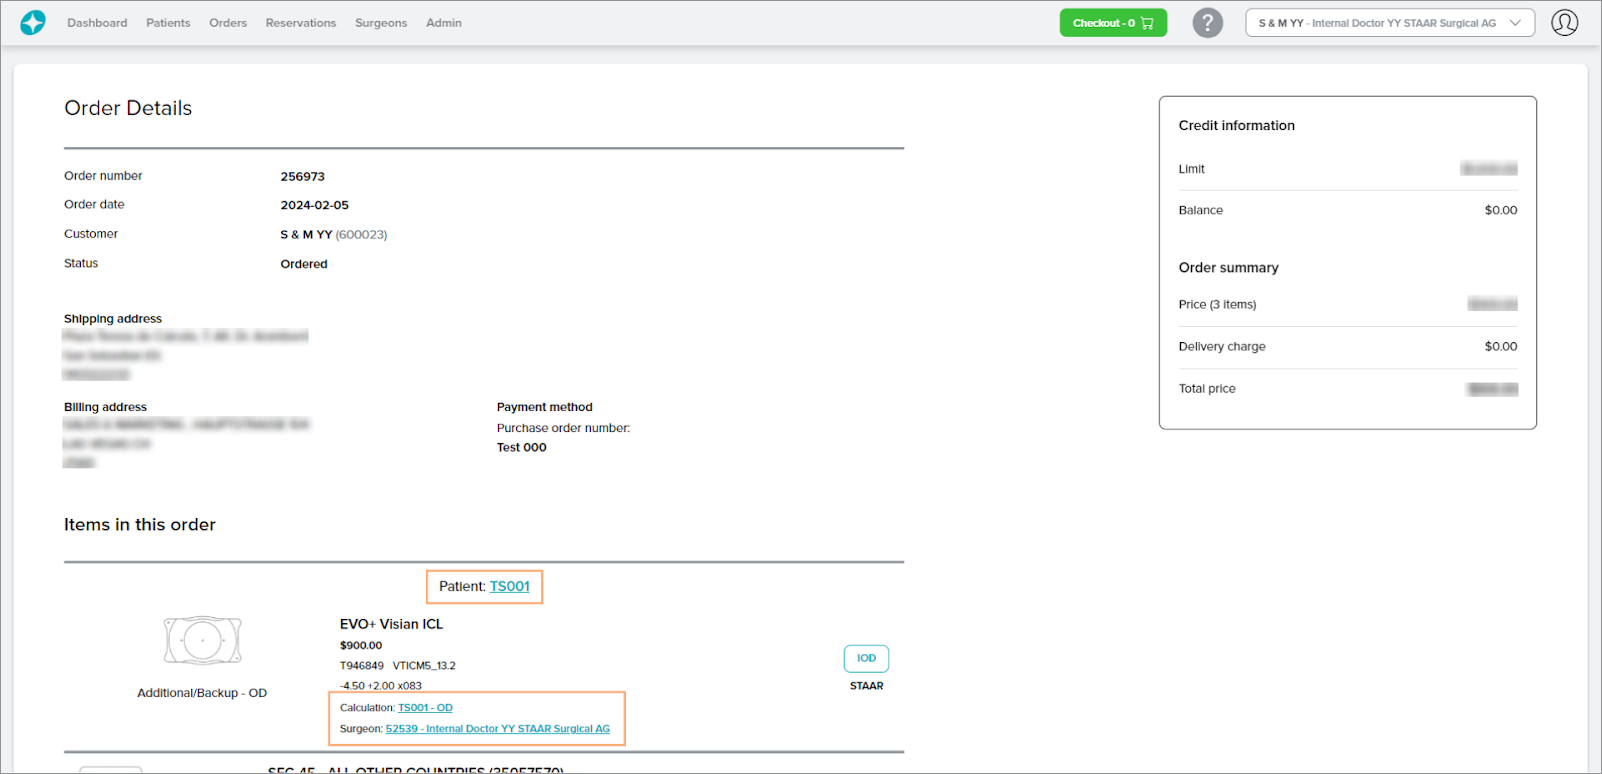The height and width of the screenshot is (774, 1602).
Task: Follow the Calculation TS001 - OD link
Action: 425,708
